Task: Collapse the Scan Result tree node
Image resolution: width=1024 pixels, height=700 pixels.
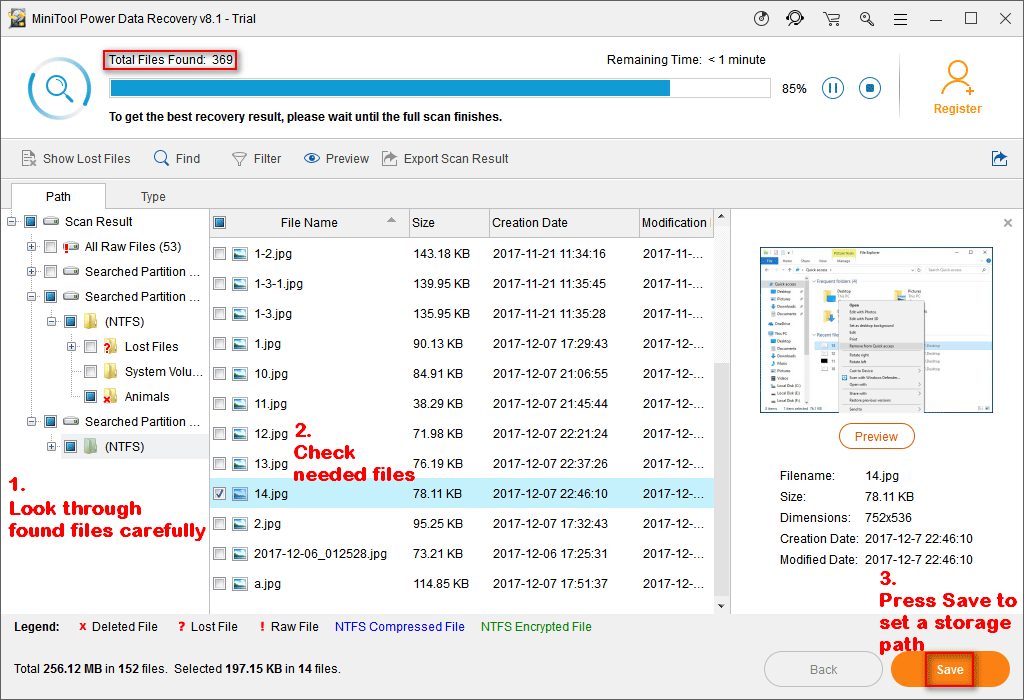Action: tap(11, 222)
